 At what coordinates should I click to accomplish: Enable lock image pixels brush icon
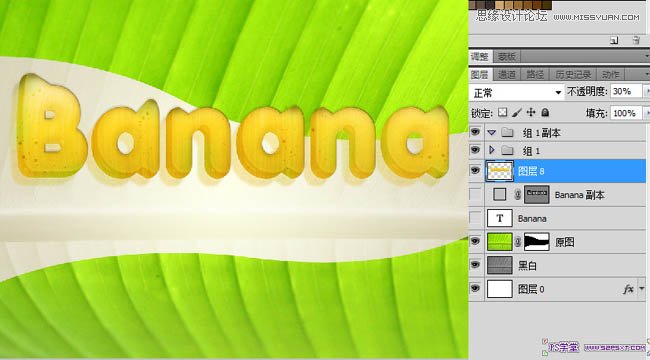coord(517,112)
